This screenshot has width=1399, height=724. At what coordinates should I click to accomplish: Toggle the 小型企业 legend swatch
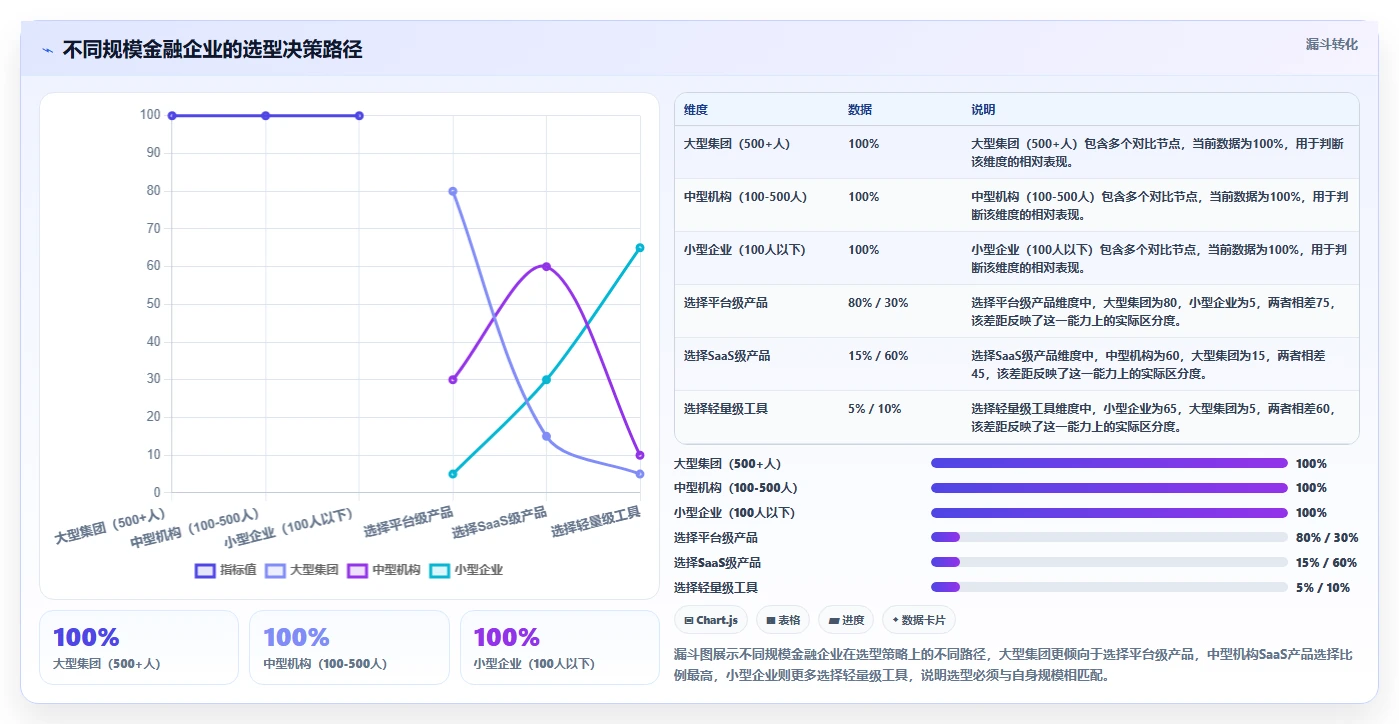point(439,570)
